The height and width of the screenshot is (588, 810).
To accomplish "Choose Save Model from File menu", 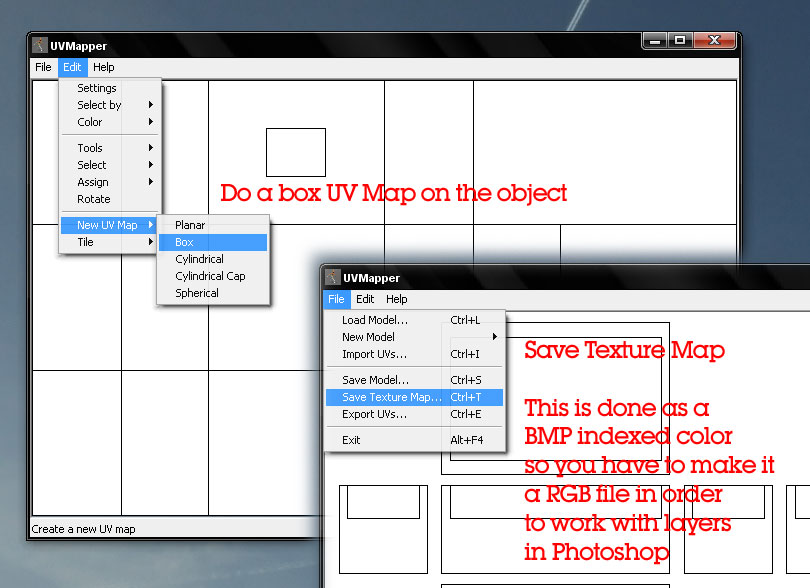I will (414, 380).
